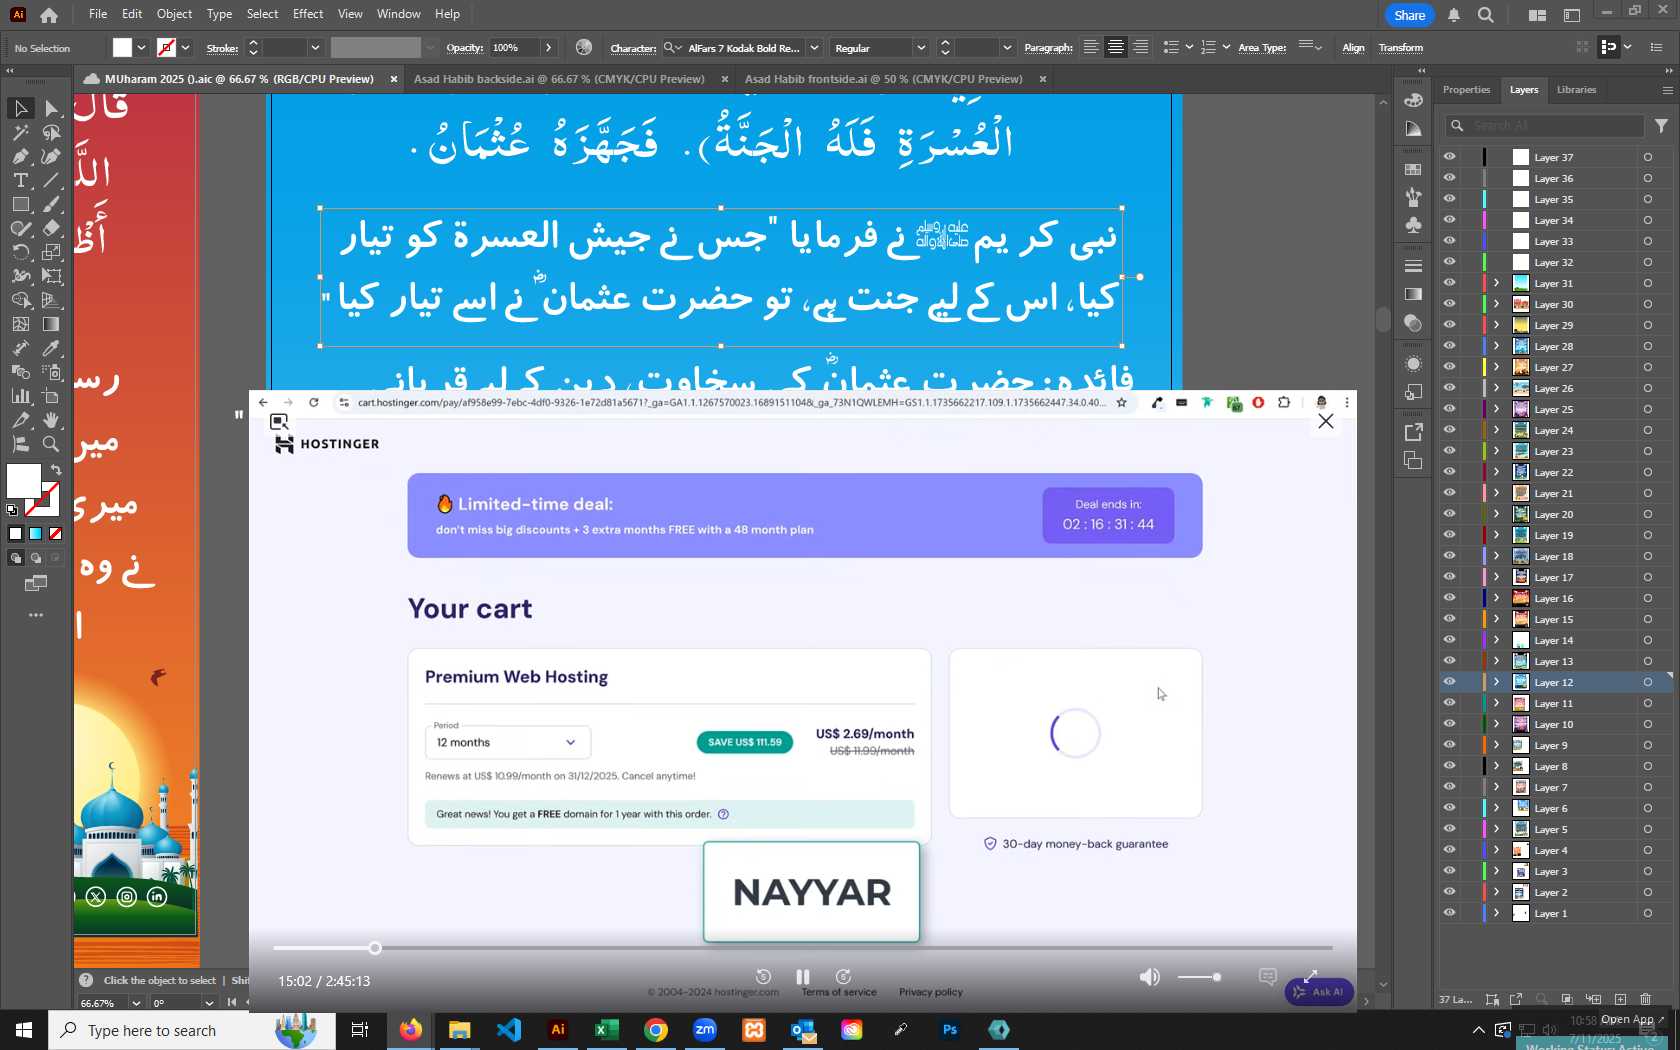This screenshot has width=1680, height=1050.
Task: Select the Magic Wand tool
Action: 20,132
